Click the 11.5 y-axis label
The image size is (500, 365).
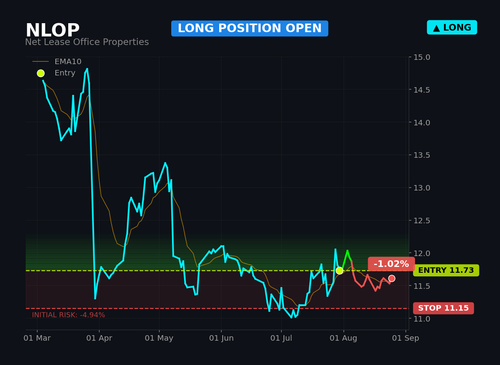422,286
